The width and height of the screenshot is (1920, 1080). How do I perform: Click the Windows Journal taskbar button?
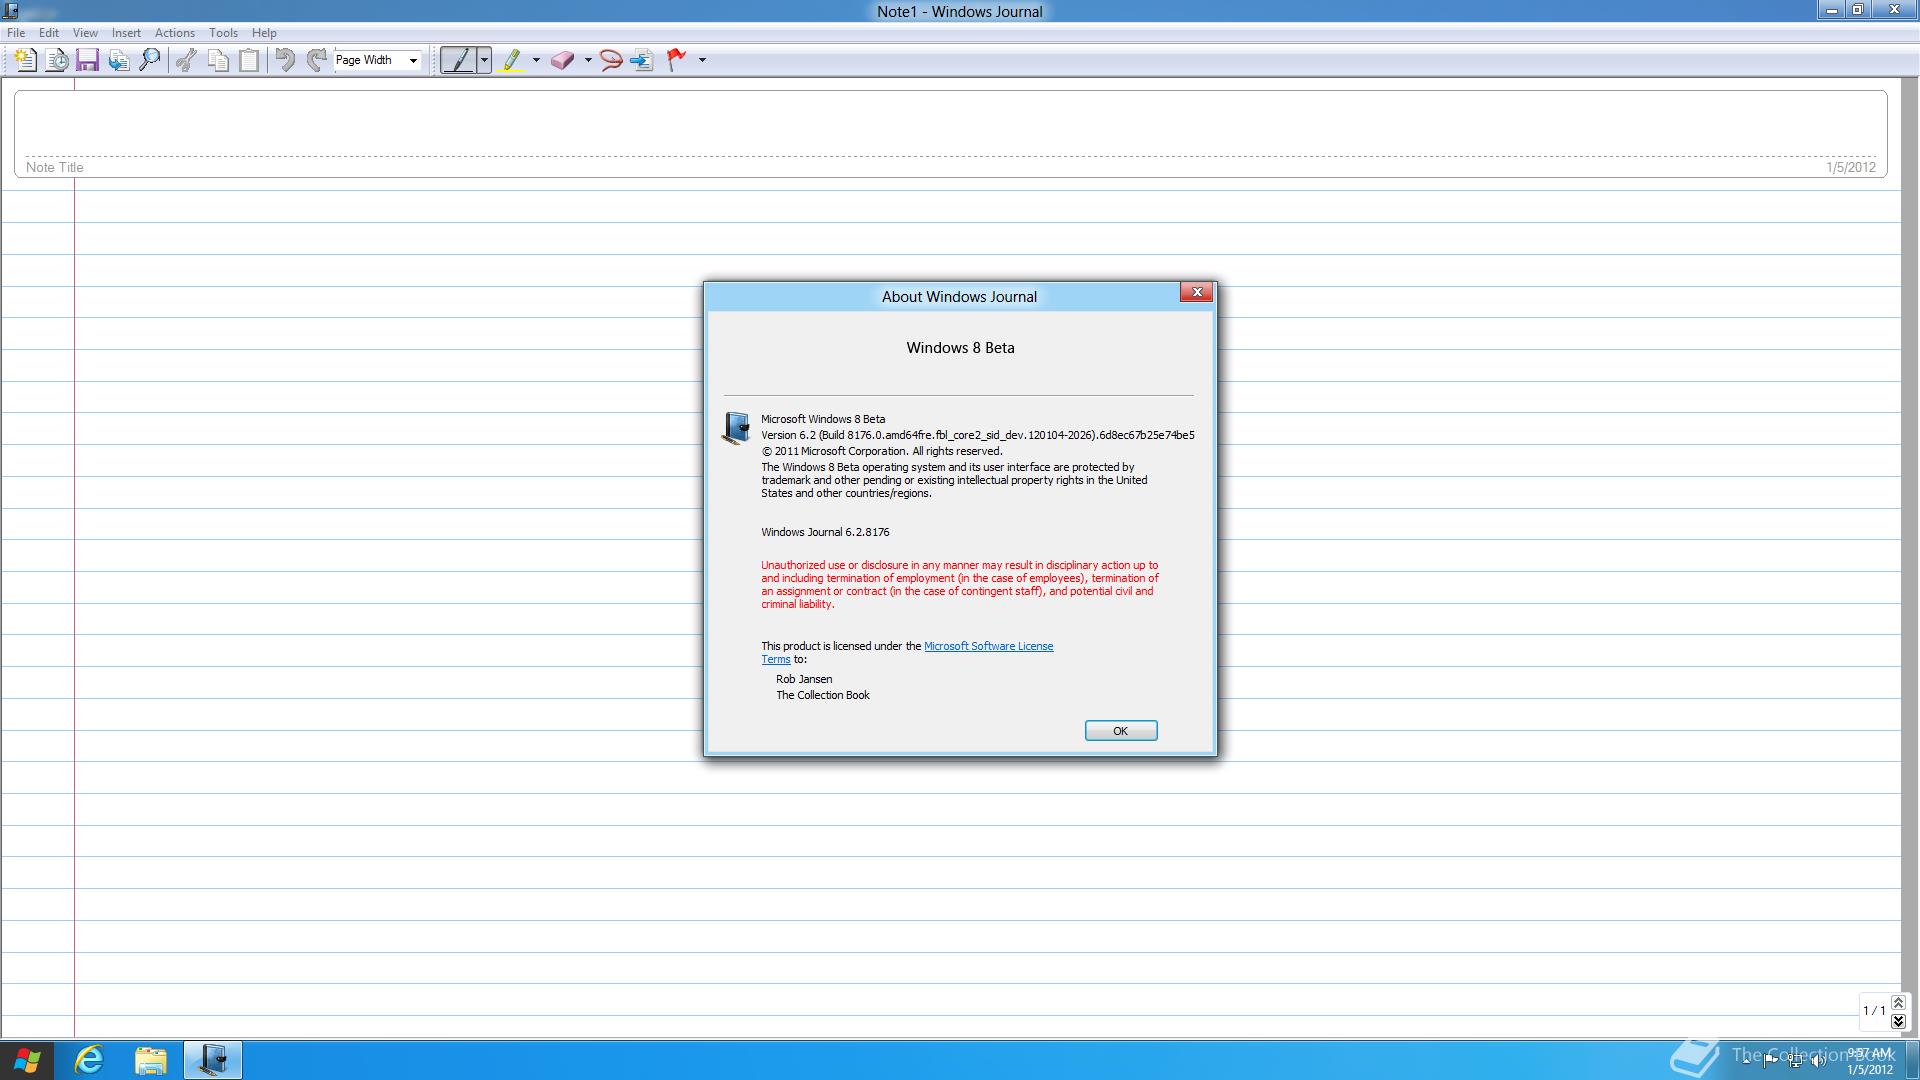tap(212, 1060)
